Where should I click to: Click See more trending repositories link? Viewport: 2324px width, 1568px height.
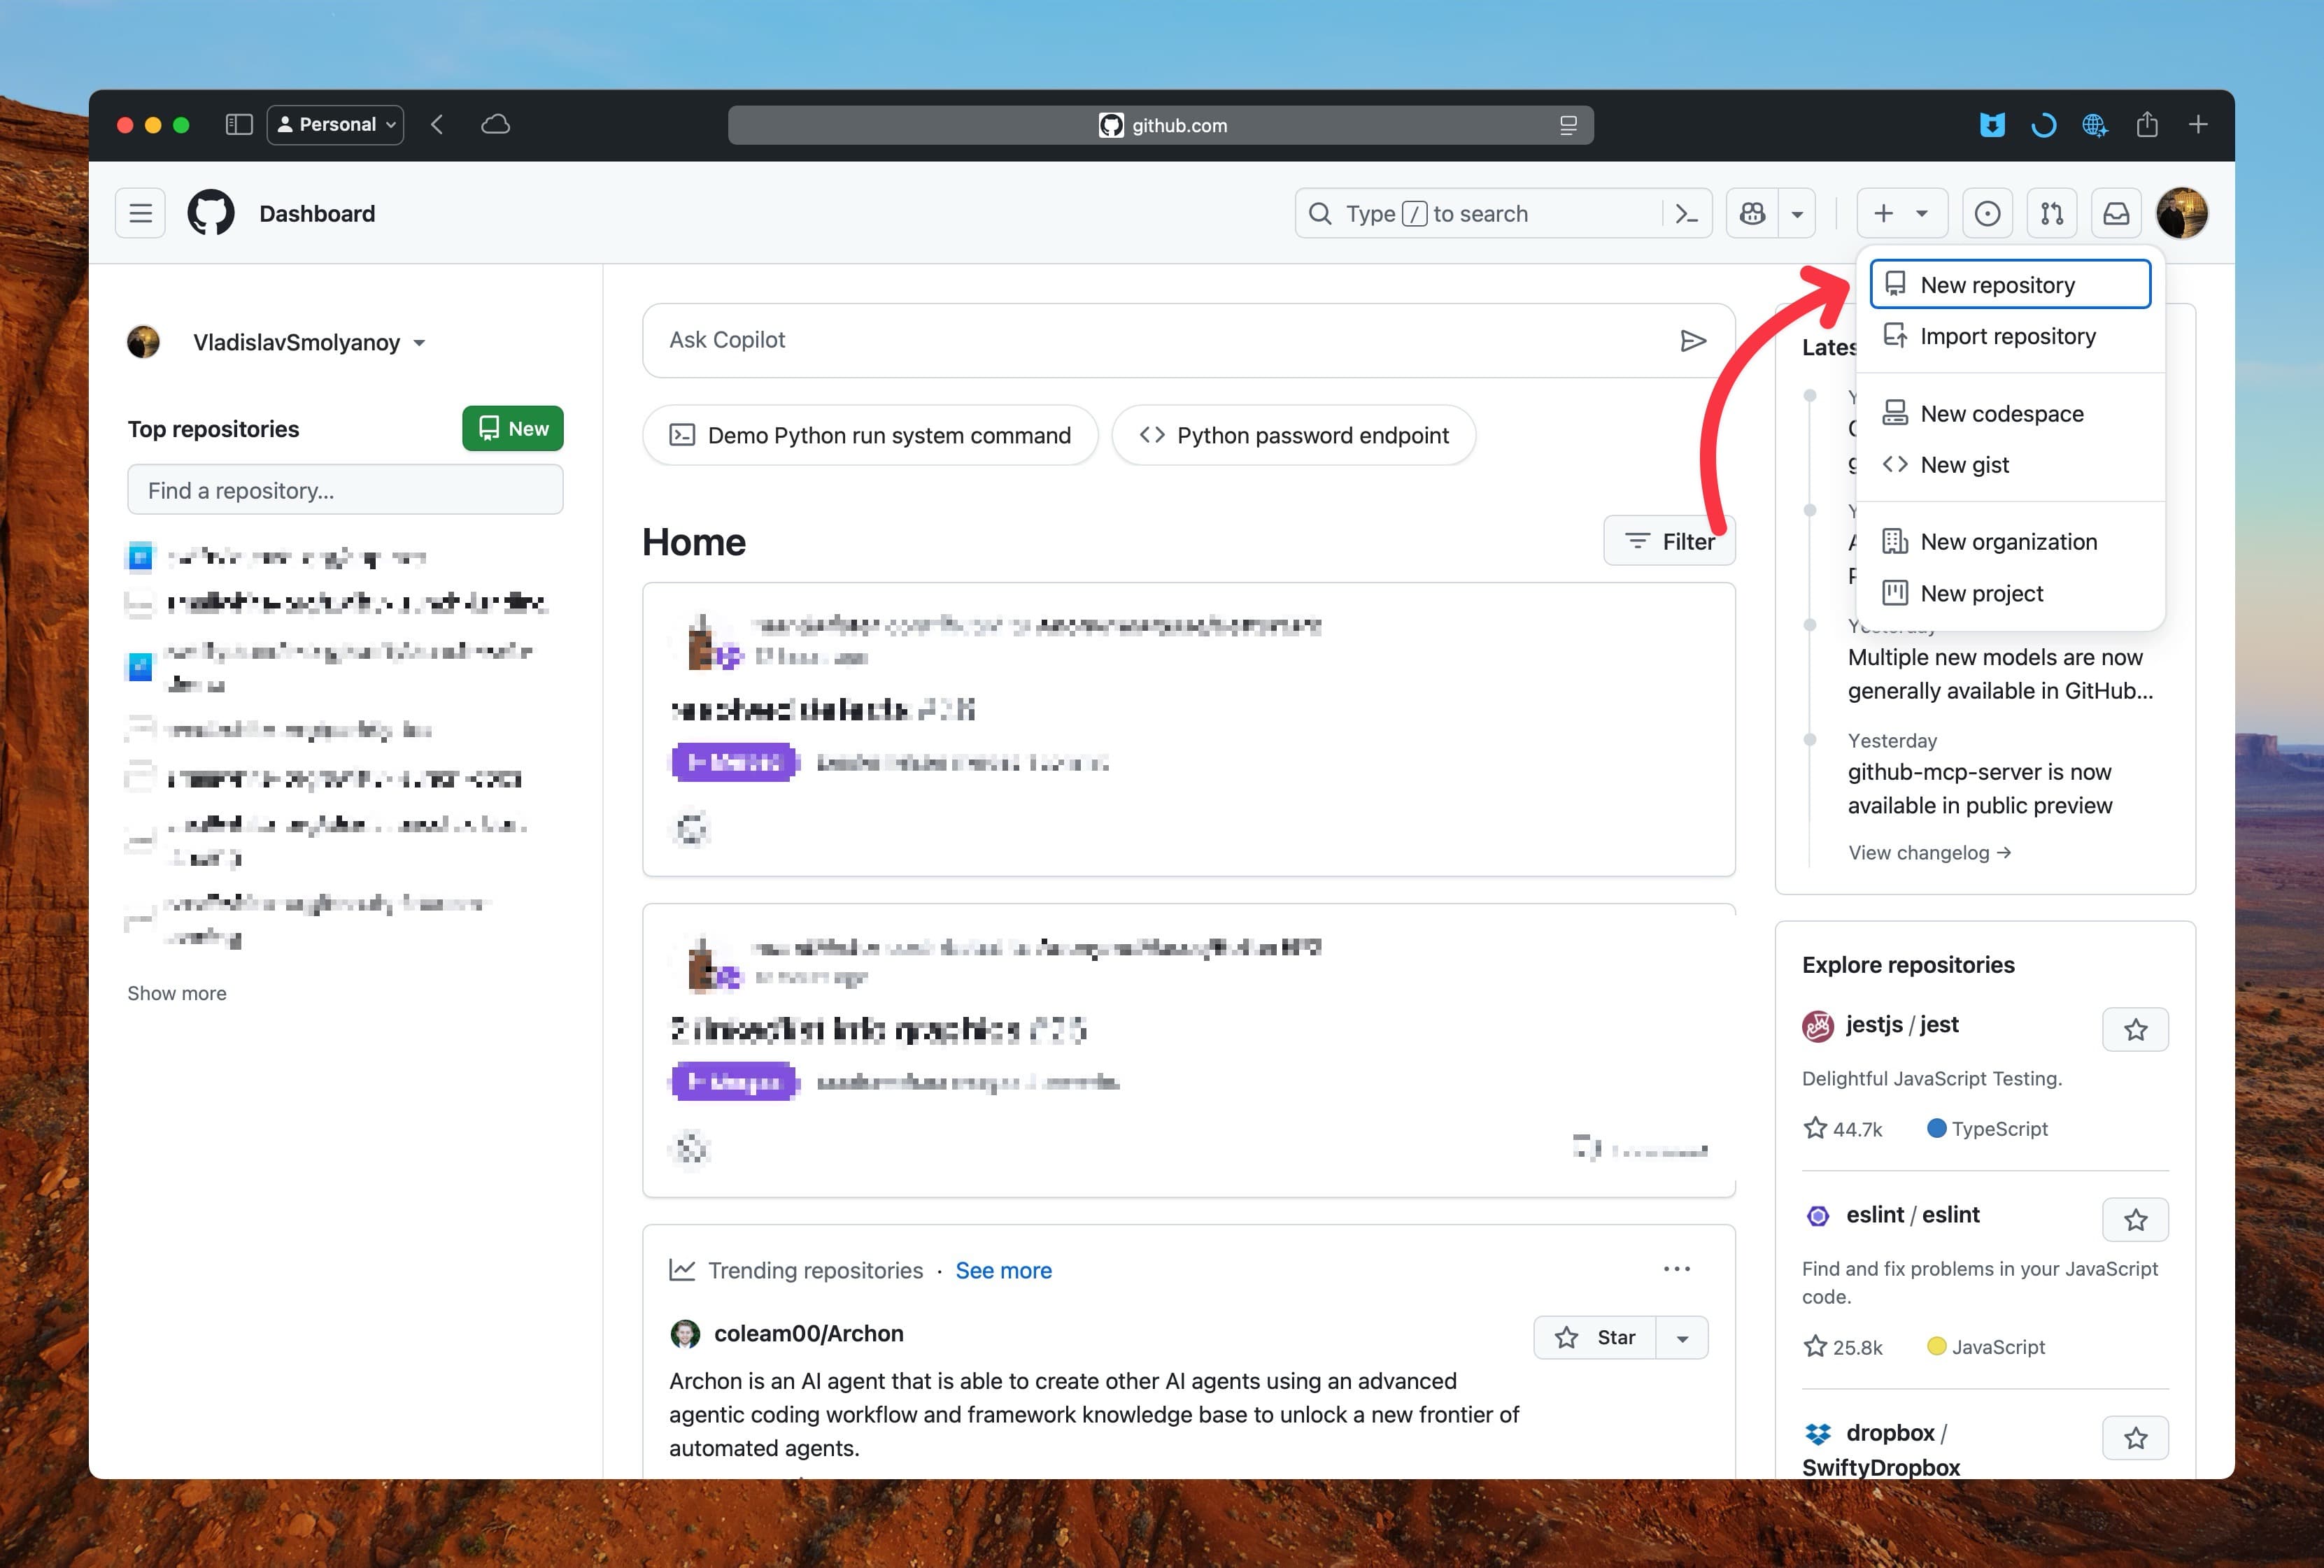pyautogui.click(x=1003, y=1270)
